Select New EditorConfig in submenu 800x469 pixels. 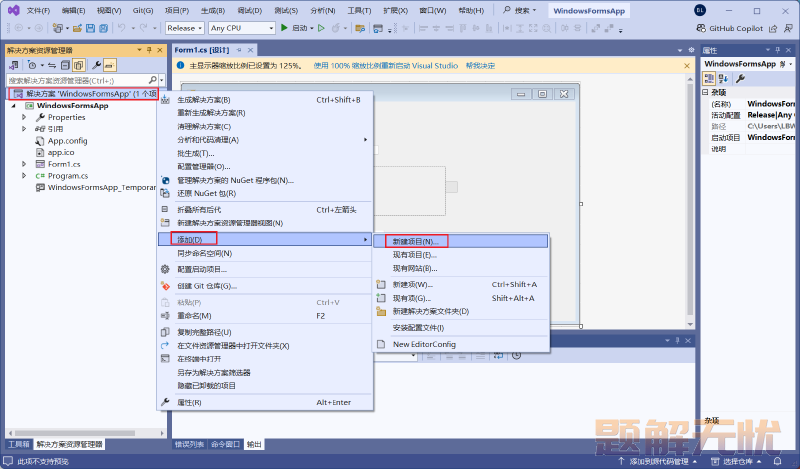[x=461, y=344]
